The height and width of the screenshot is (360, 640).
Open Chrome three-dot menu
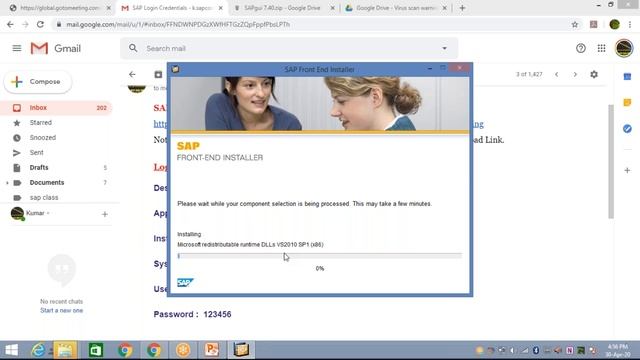tap(630, 24)
